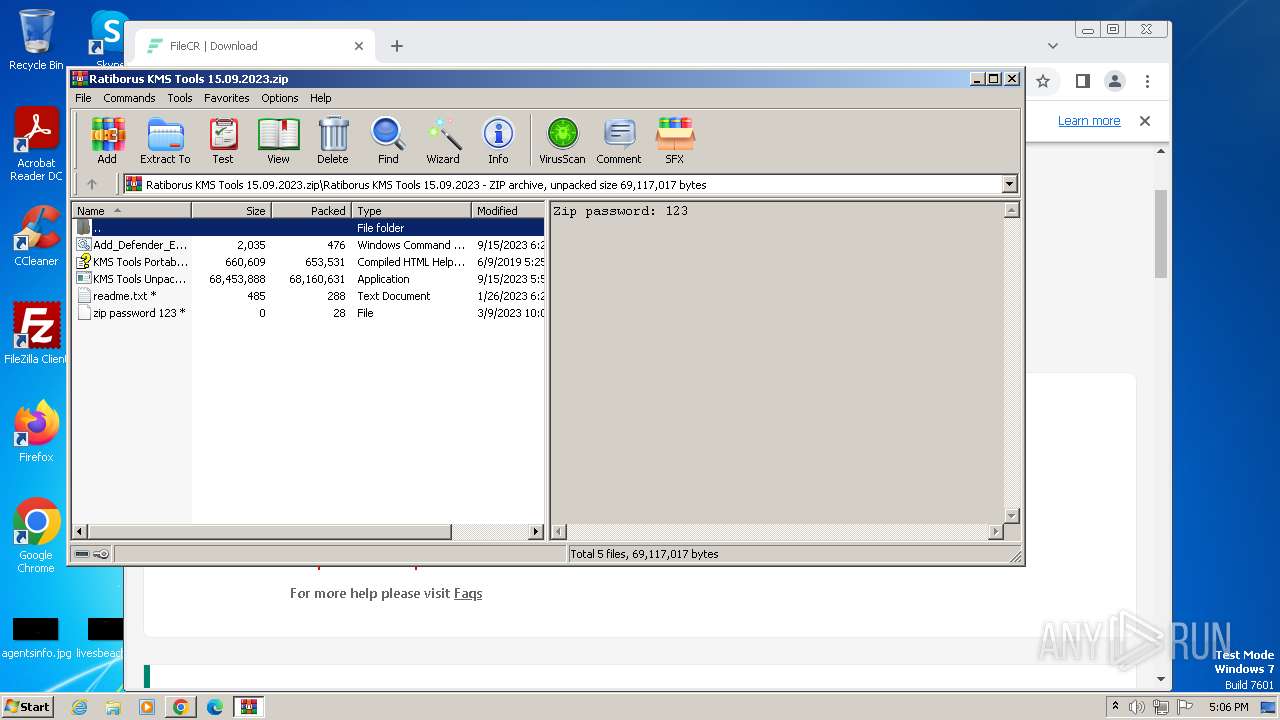Open the Help menu in WinRAR
This screenshot has width=1280, height=720.
pos(321,98)
